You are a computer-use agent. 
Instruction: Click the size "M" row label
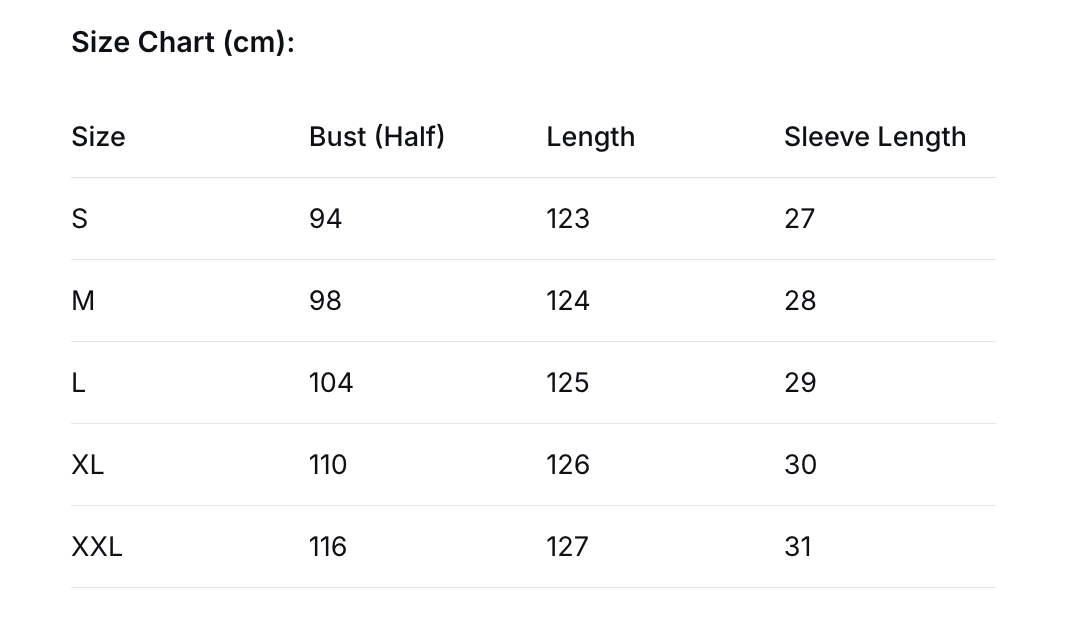click(83, 301)
